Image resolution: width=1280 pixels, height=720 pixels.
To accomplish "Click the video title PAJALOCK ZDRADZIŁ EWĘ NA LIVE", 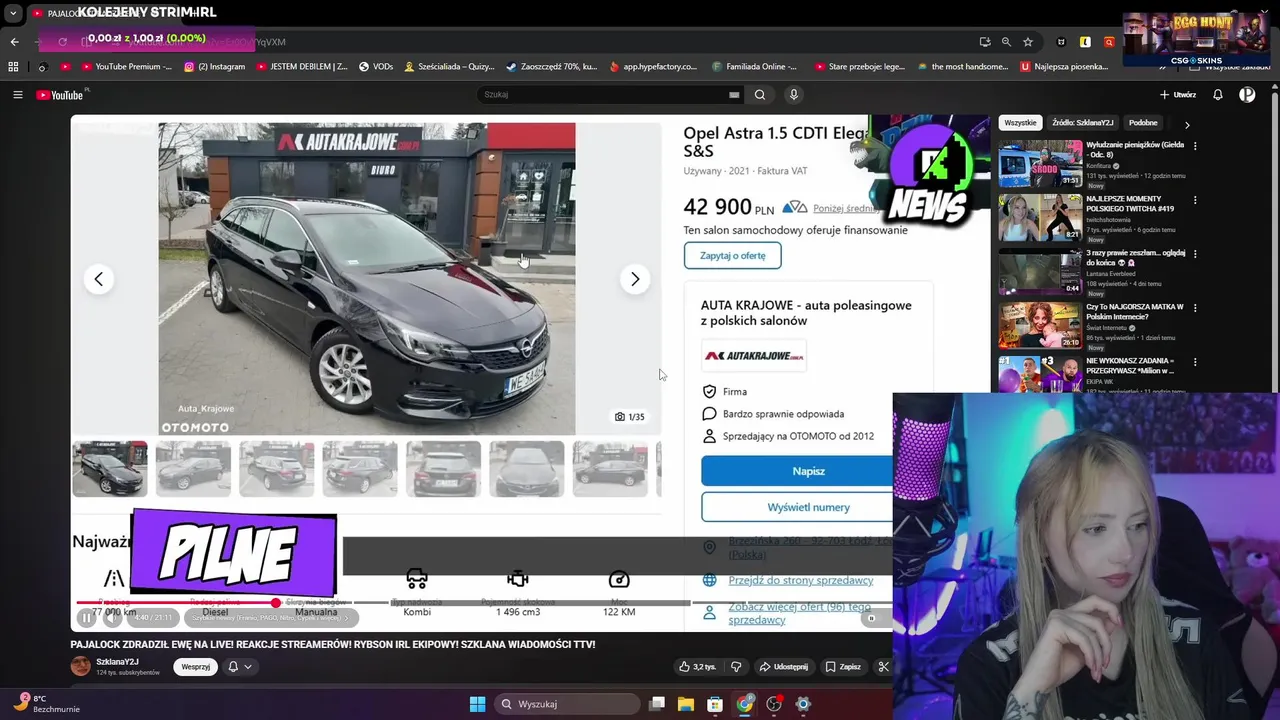I will (x=332, y=645).
